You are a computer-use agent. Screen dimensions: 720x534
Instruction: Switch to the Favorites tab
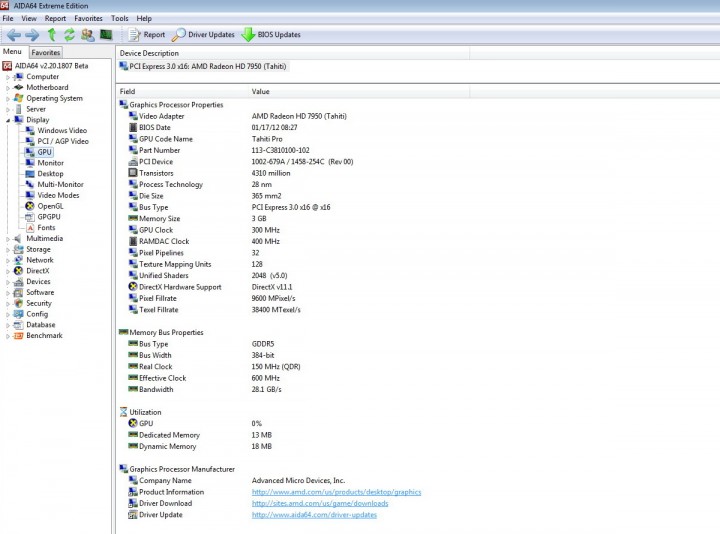click(x=46, y=52)
